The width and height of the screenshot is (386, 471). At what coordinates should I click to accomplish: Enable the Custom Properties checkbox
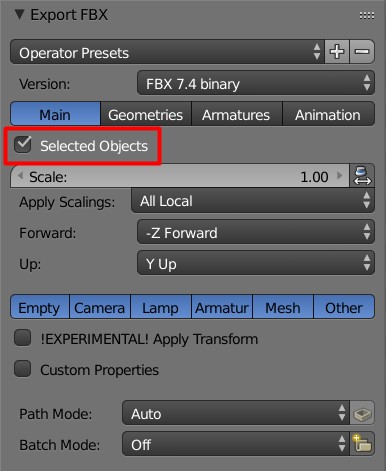point(23,369)
